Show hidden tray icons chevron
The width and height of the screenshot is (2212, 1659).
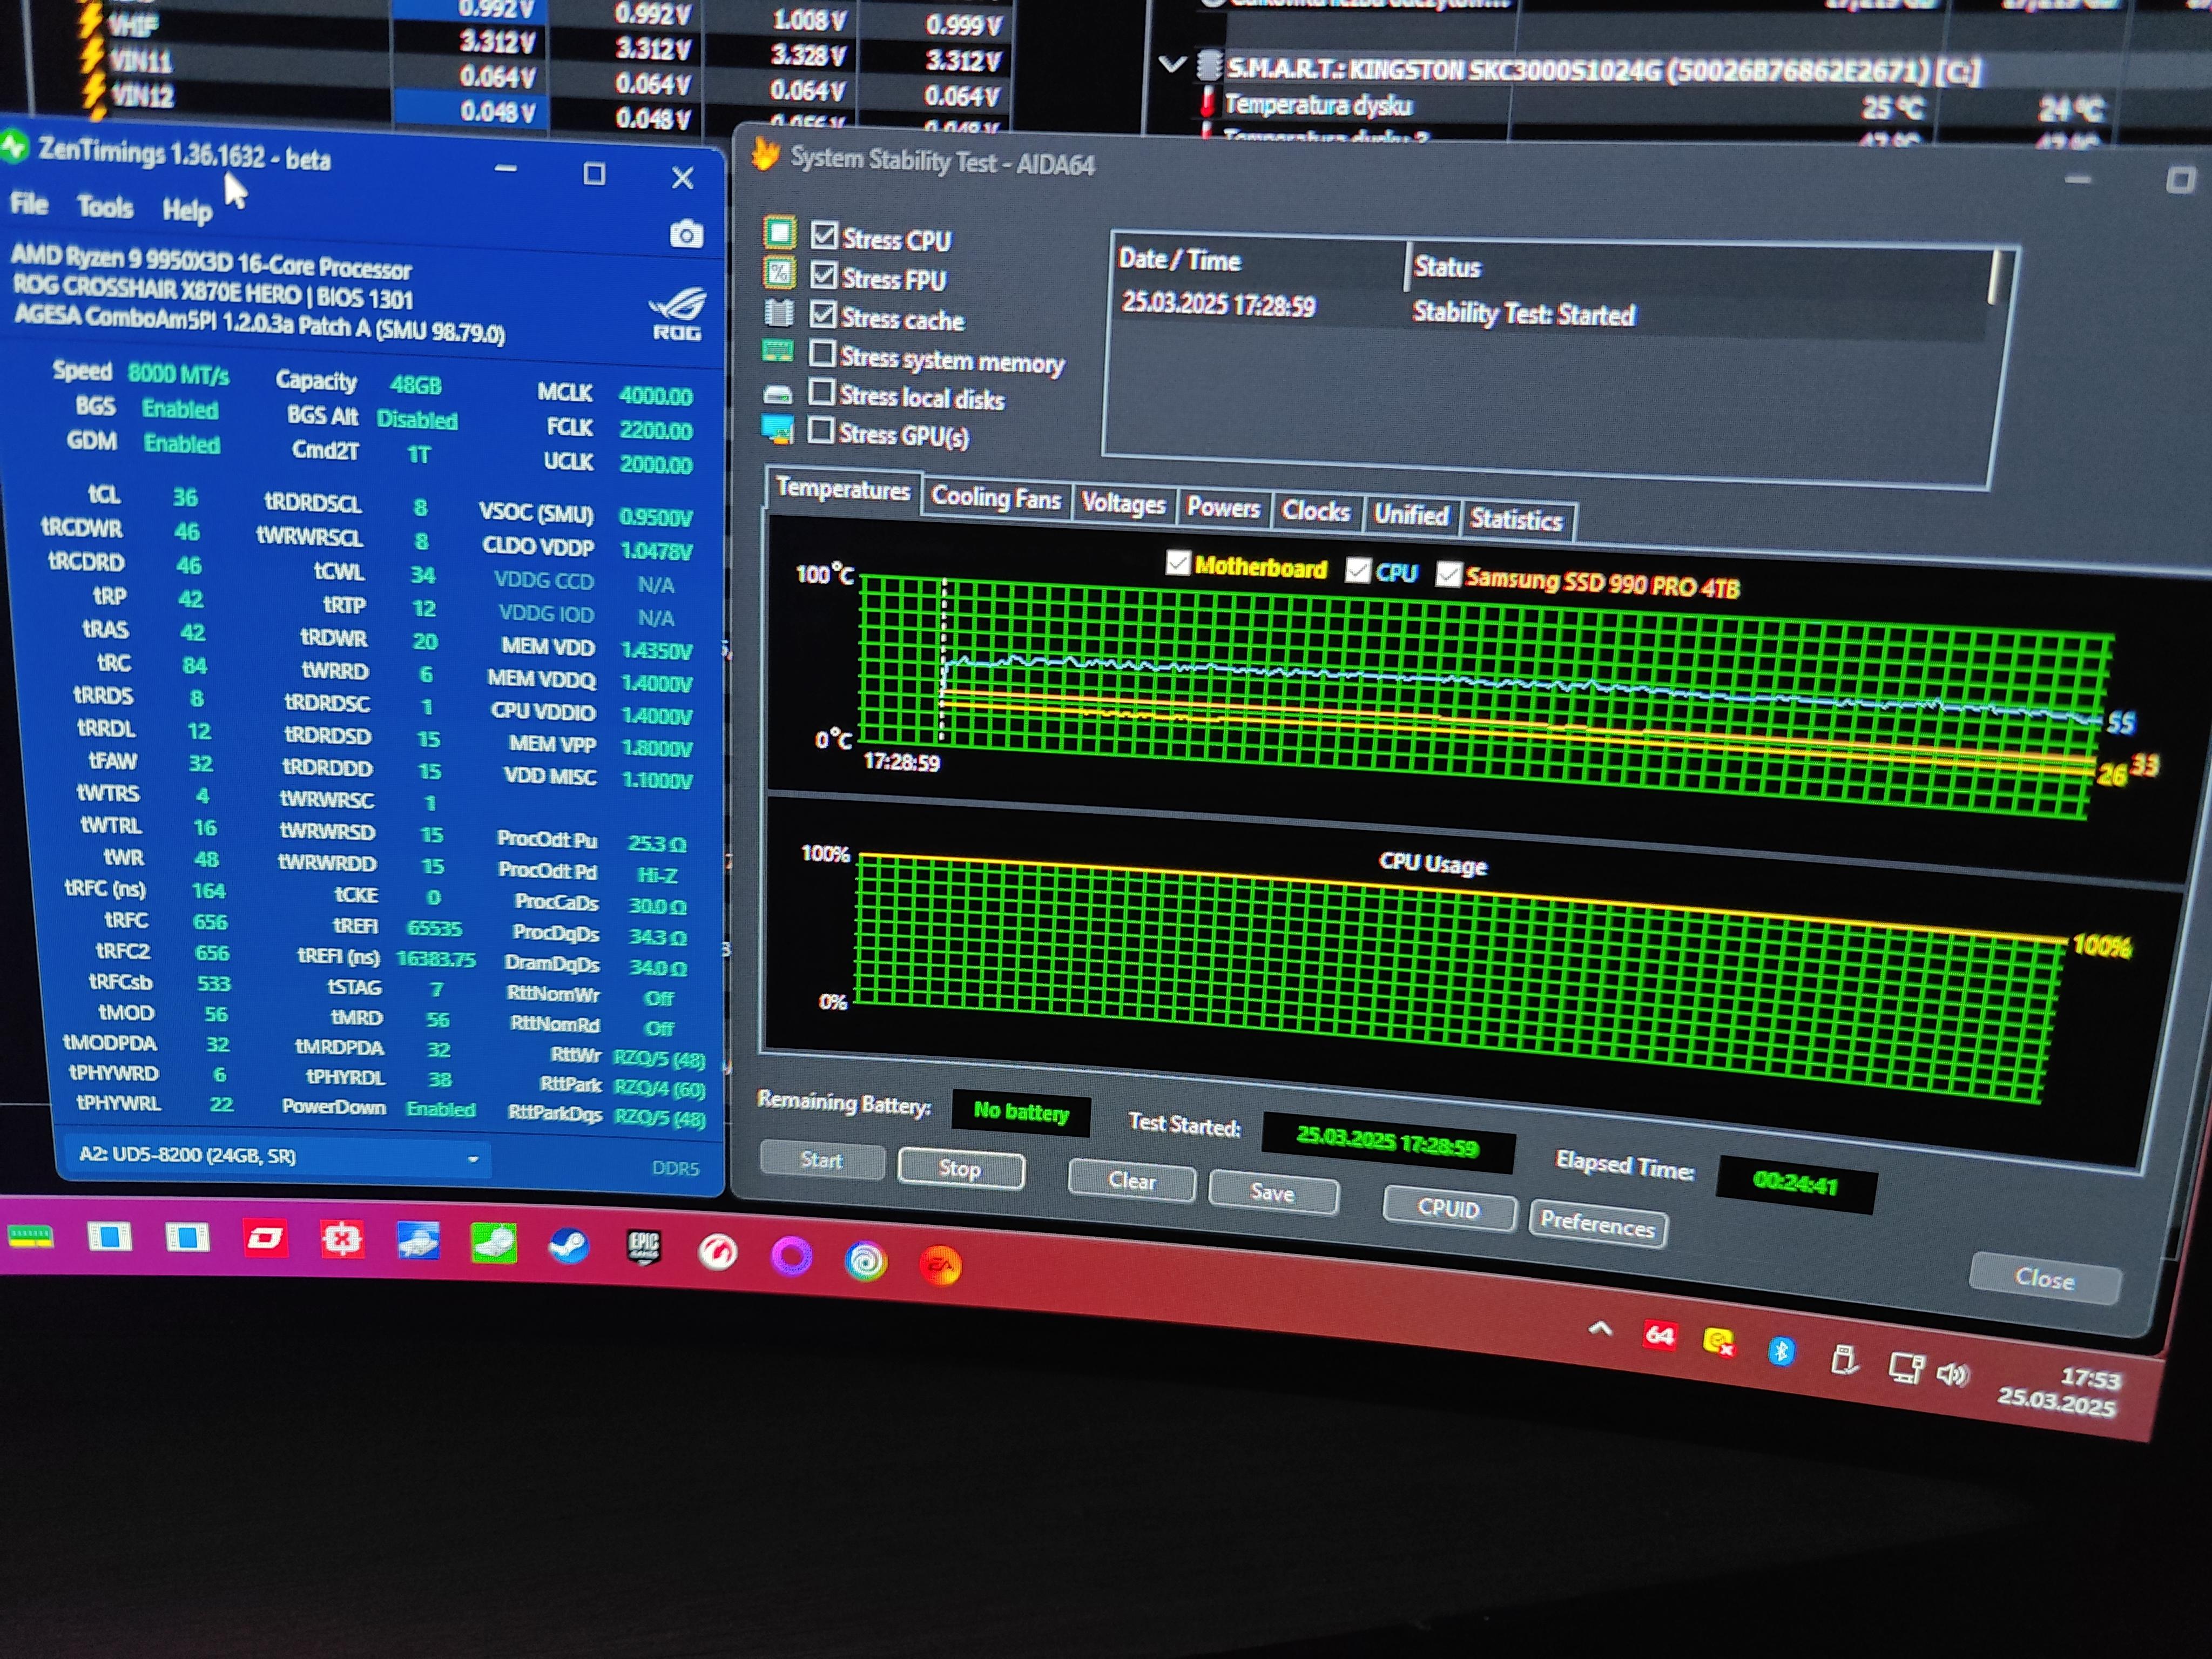[x=1600, y=1329]
